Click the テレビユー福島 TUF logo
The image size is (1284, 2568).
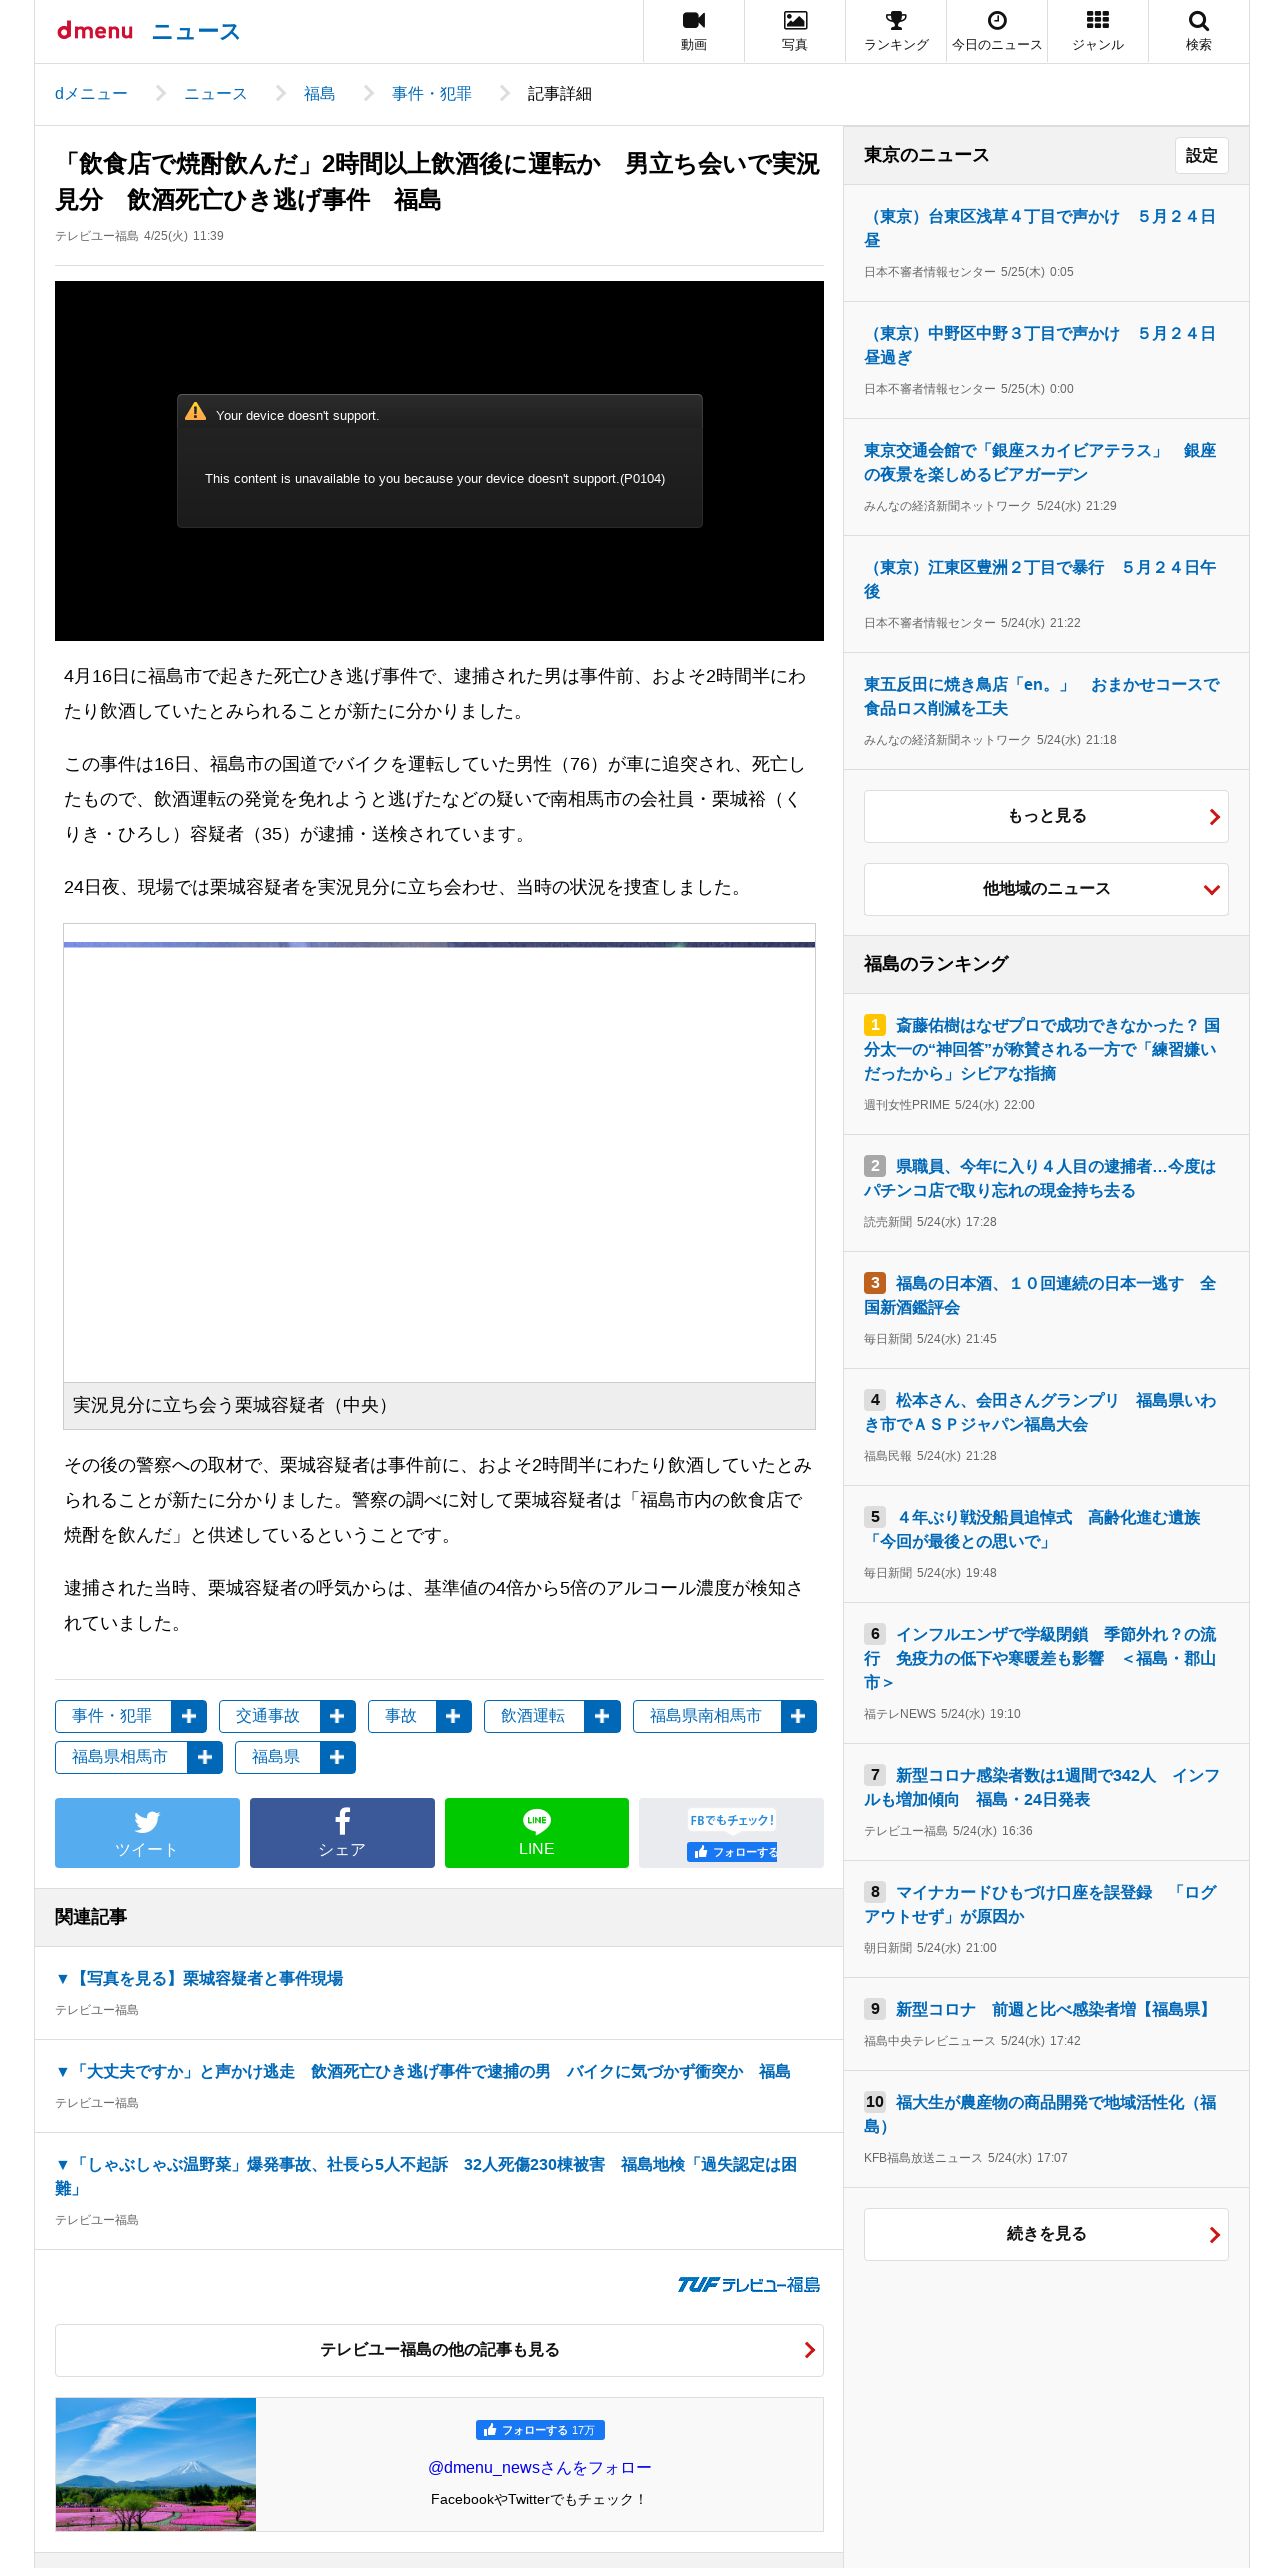[x=749, y=2284]
